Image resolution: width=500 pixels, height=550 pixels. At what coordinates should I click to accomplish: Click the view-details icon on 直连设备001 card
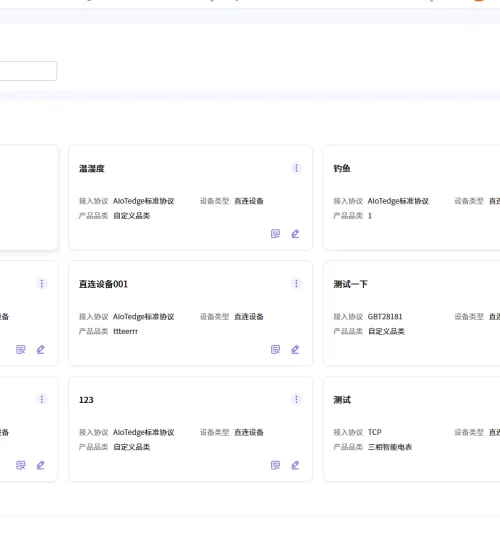(275, 349)
